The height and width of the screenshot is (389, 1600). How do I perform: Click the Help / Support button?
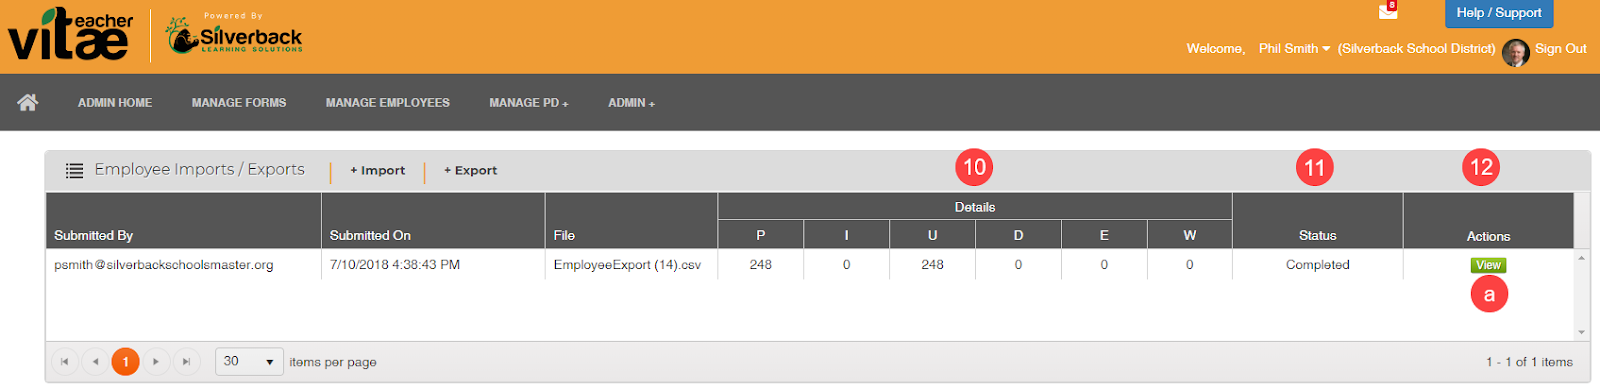(1499, 13)
